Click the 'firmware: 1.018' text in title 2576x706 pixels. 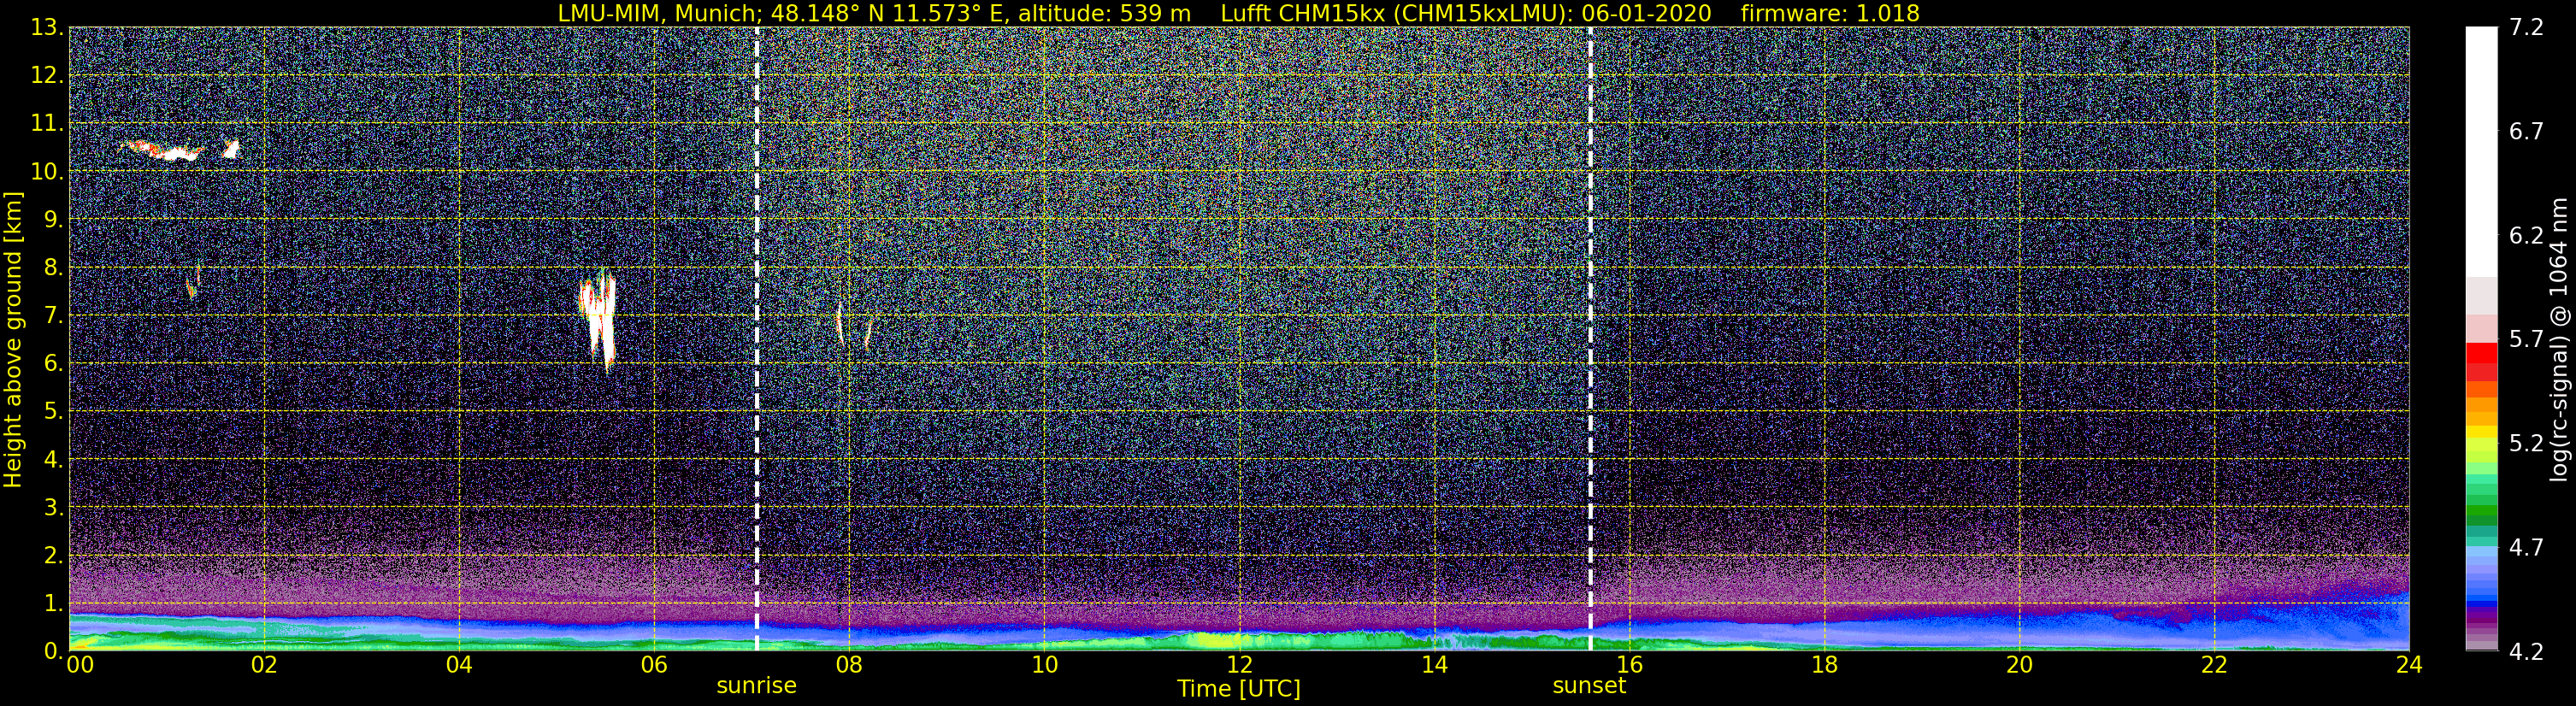tap(1830, 14)
